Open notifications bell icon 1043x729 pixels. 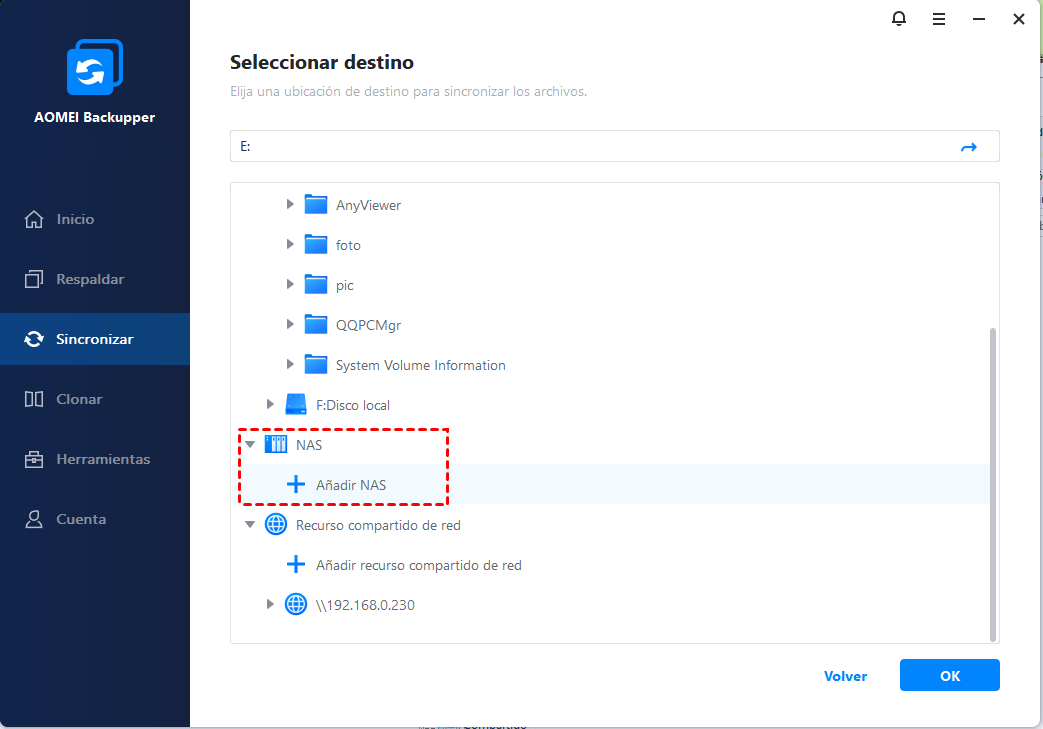pos(899,19)
